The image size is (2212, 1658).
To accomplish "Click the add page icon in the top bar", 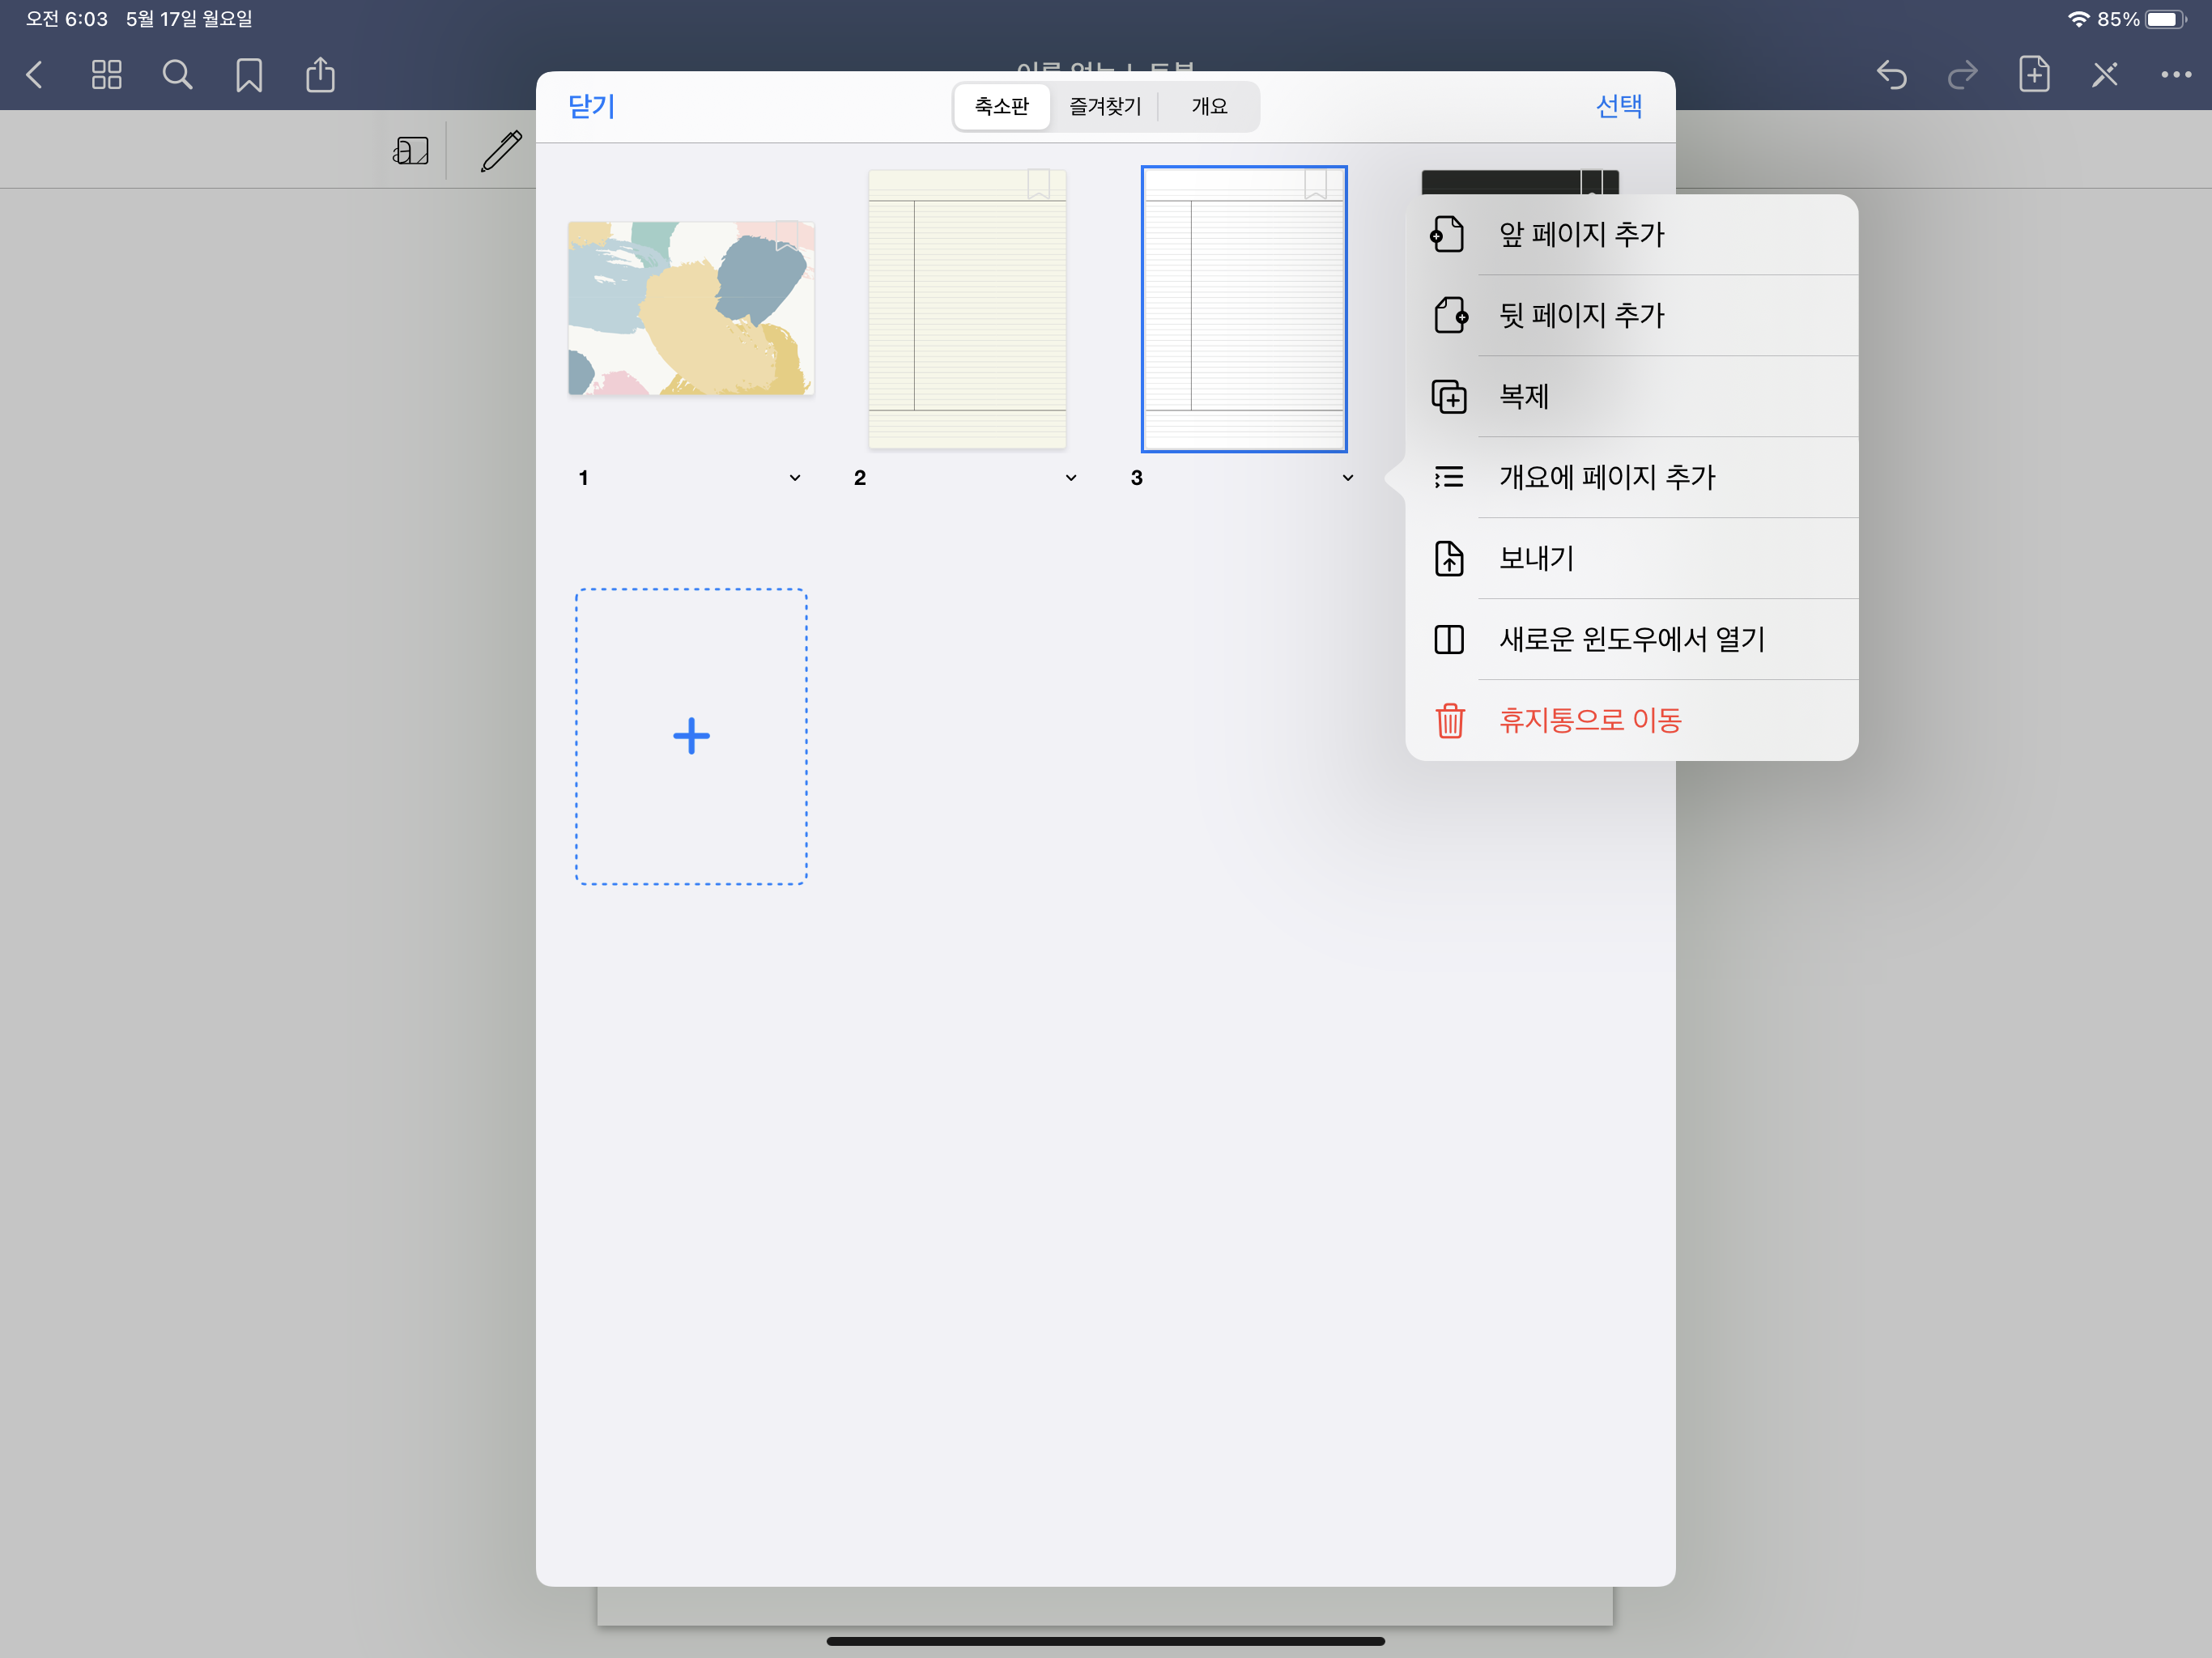I will 2033,75.
